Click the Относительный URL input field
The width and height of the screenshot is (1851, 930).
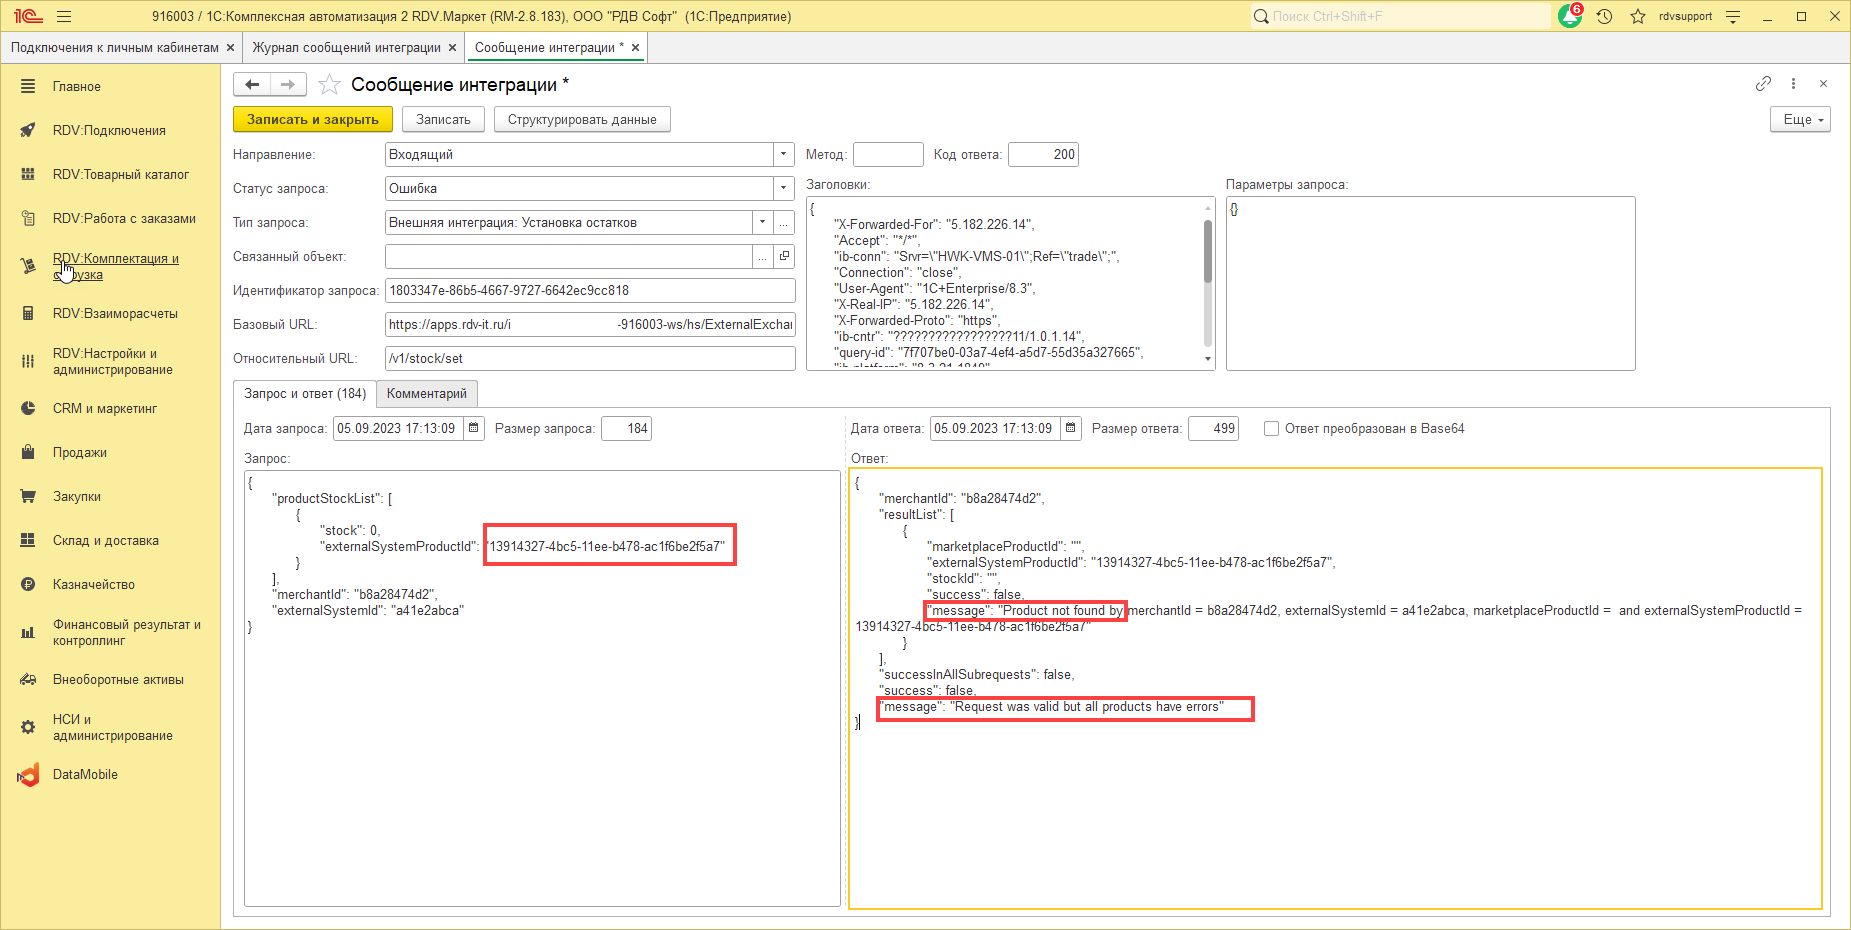(590, 359)
